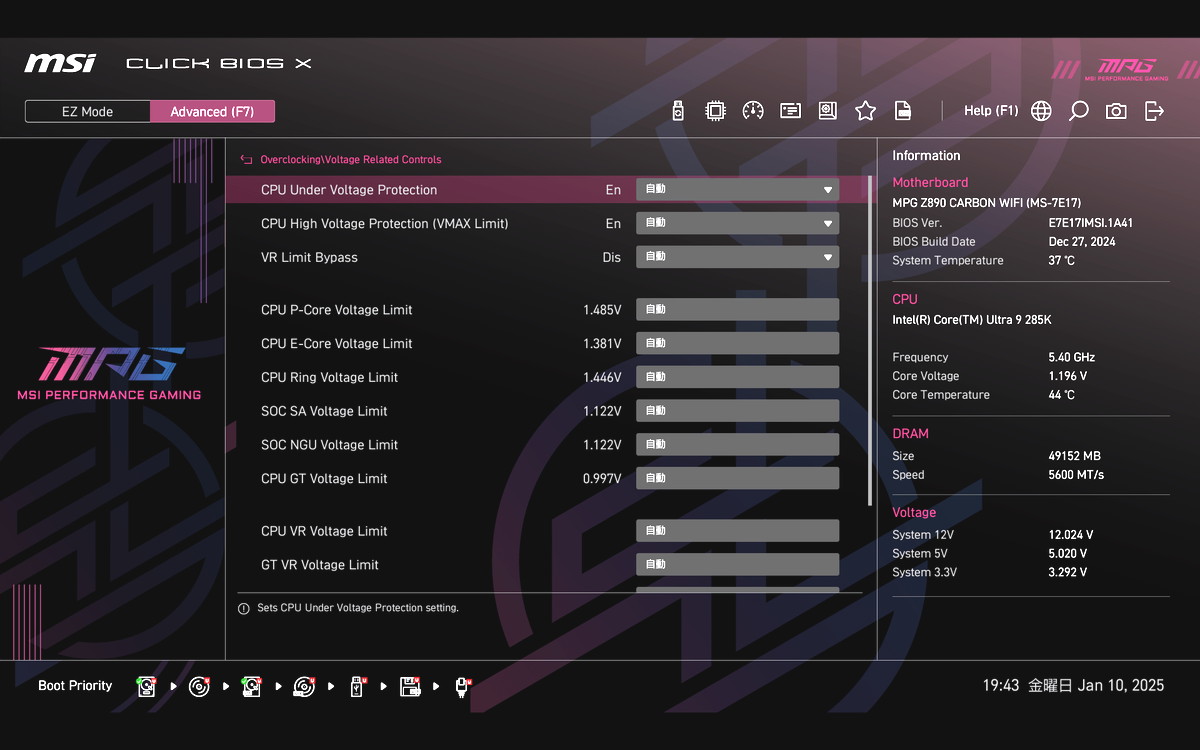1200x750 pixels.
Task: Expand CPU Under Voltage Protection dropdown
Action: click(737, 190)
